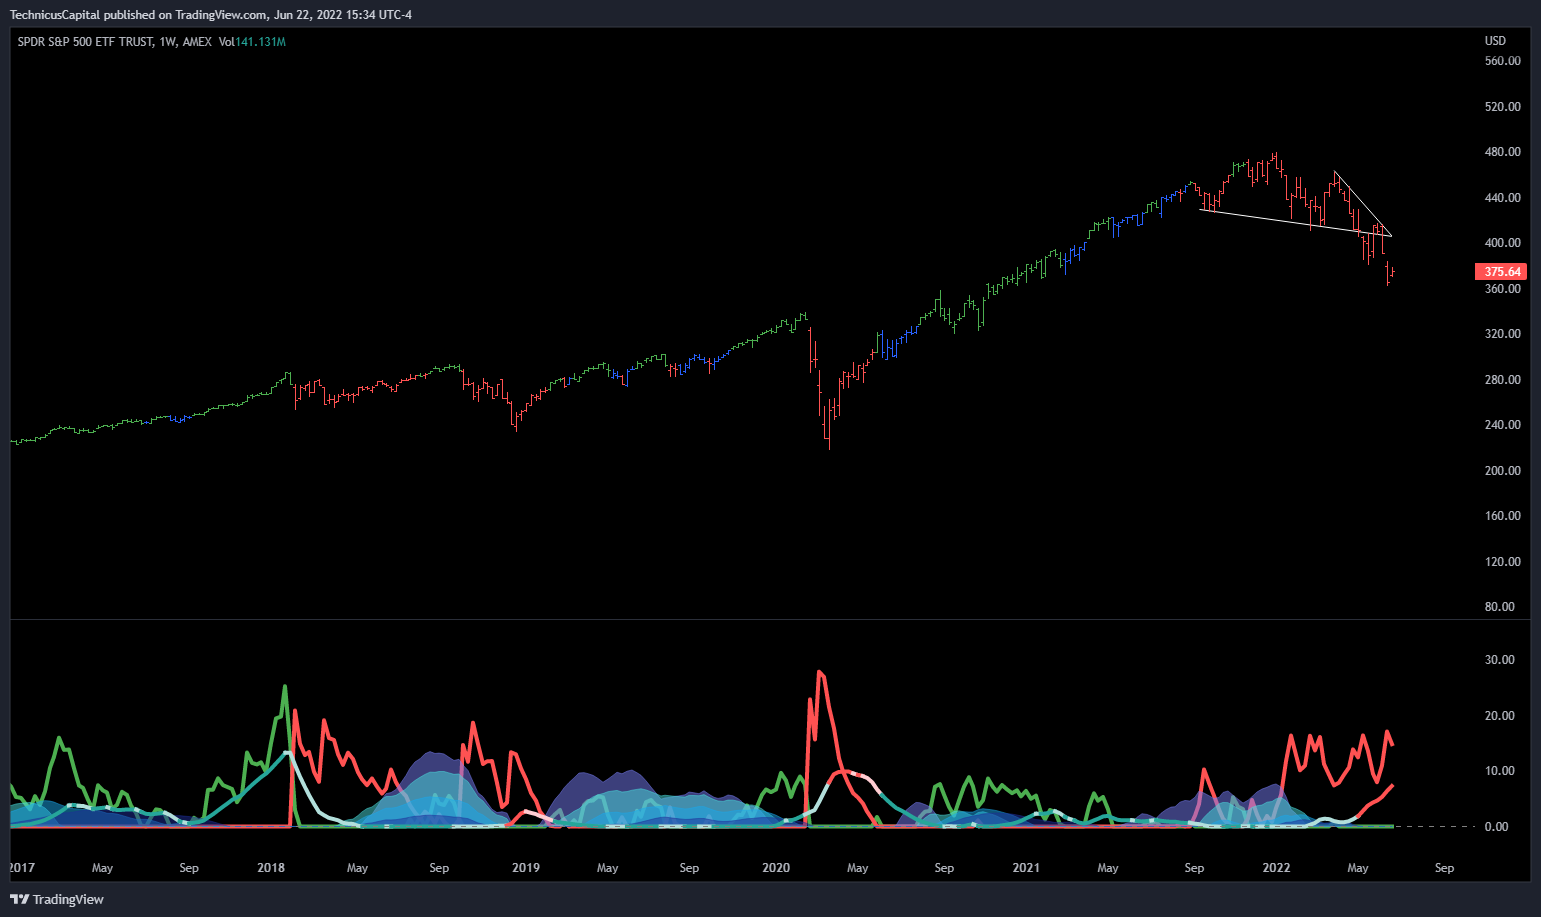Image resolution: width=1541 pixels, height=917 pixels.
Task: Click the SPDR S&P 500 ETF TRUST title
Action: coord(86,42)
